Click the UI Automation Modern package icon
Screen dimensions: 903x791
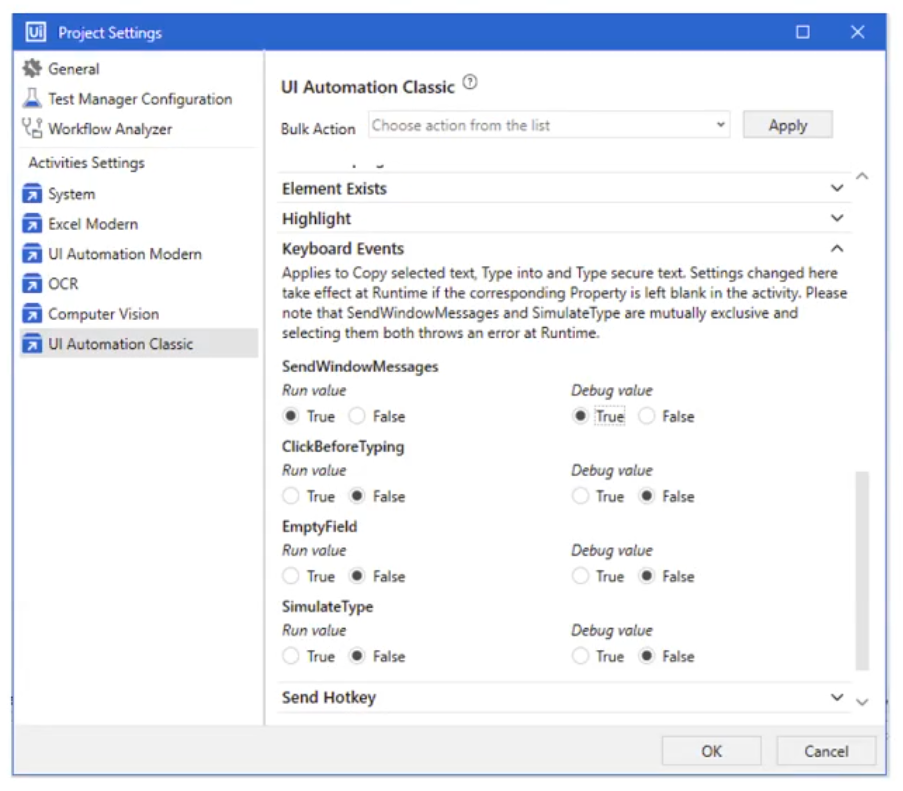(32, 253)
